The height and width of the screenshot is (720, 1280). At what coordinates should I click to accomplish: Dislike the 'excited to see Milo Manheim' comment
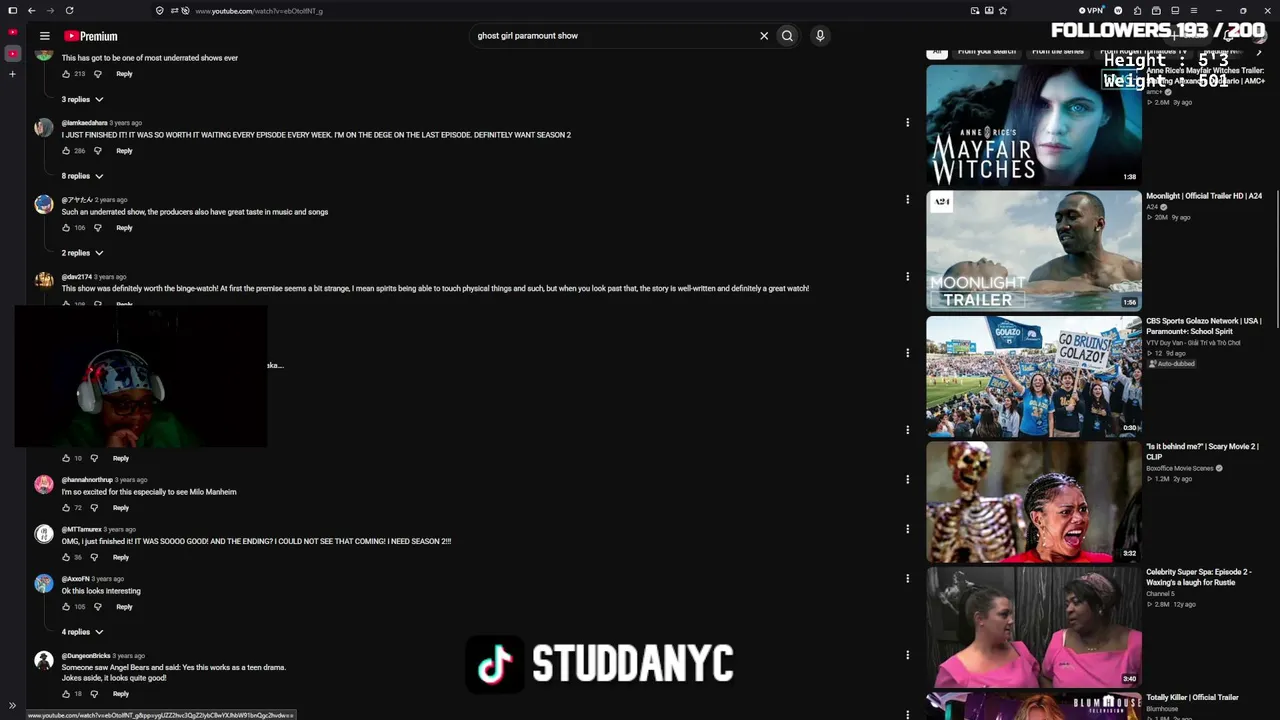94,508
